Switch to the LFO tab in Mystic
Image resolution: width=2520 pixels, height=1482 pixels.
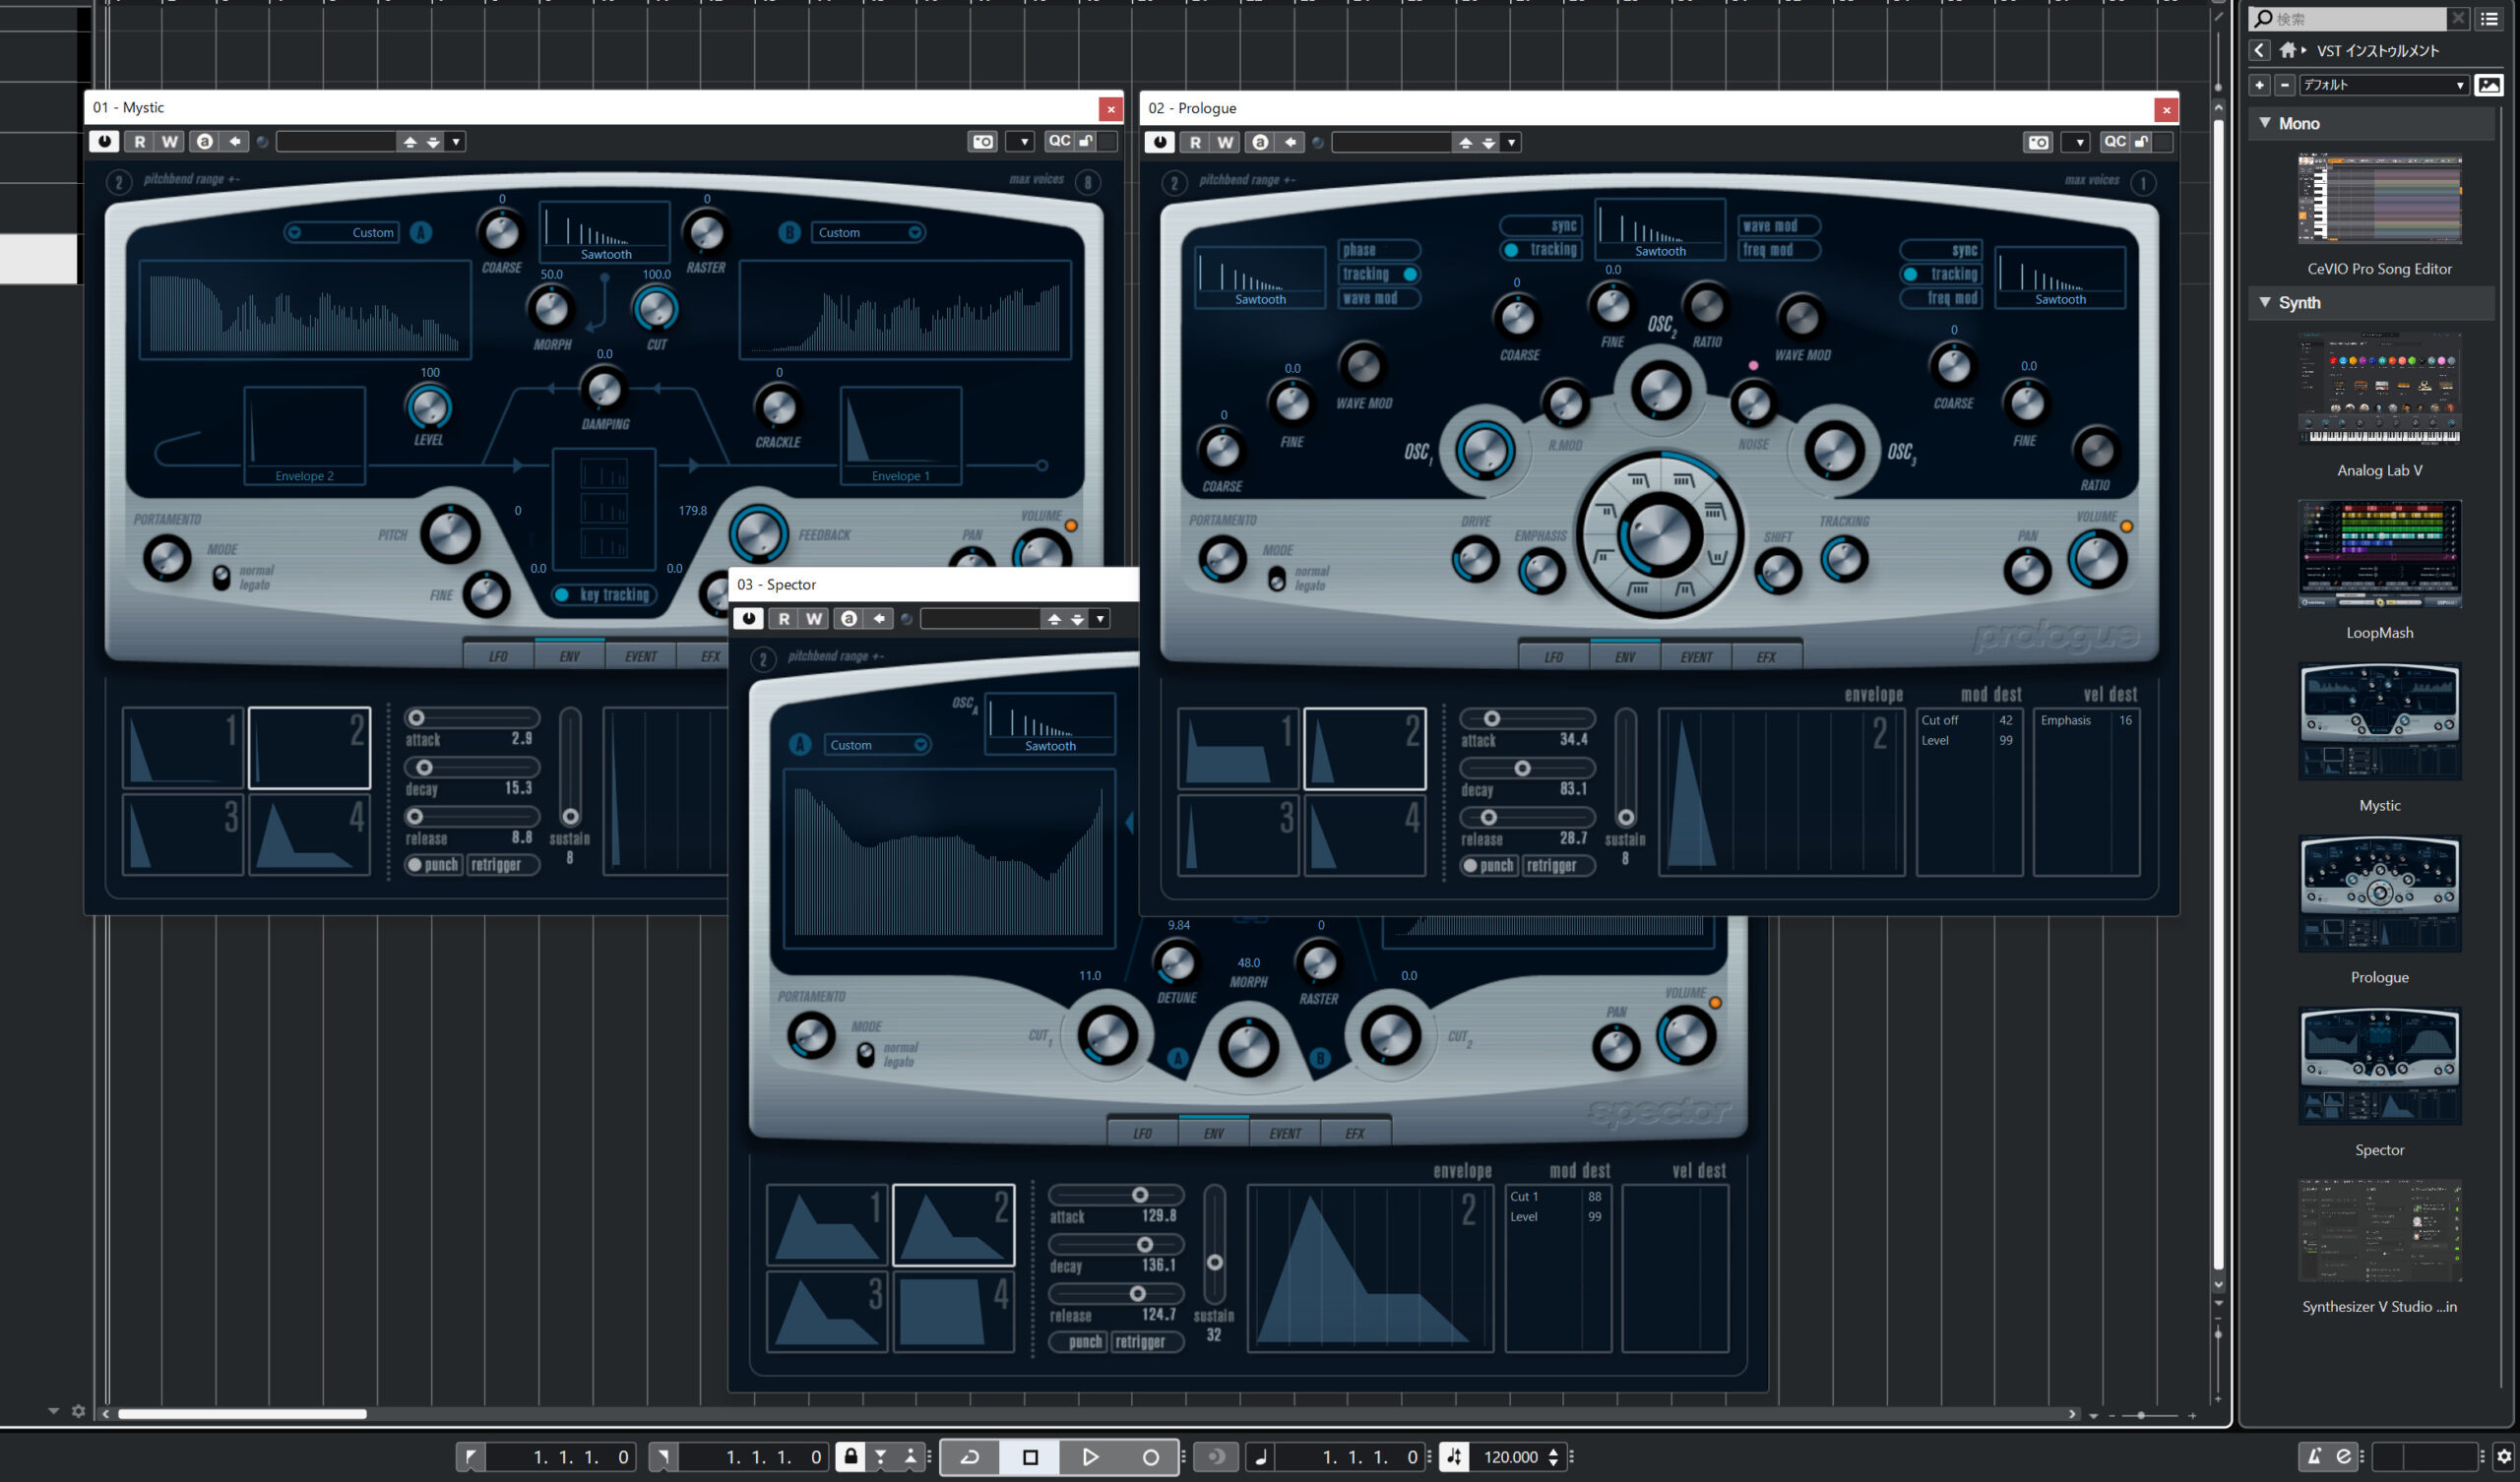[x=498, y=657]
